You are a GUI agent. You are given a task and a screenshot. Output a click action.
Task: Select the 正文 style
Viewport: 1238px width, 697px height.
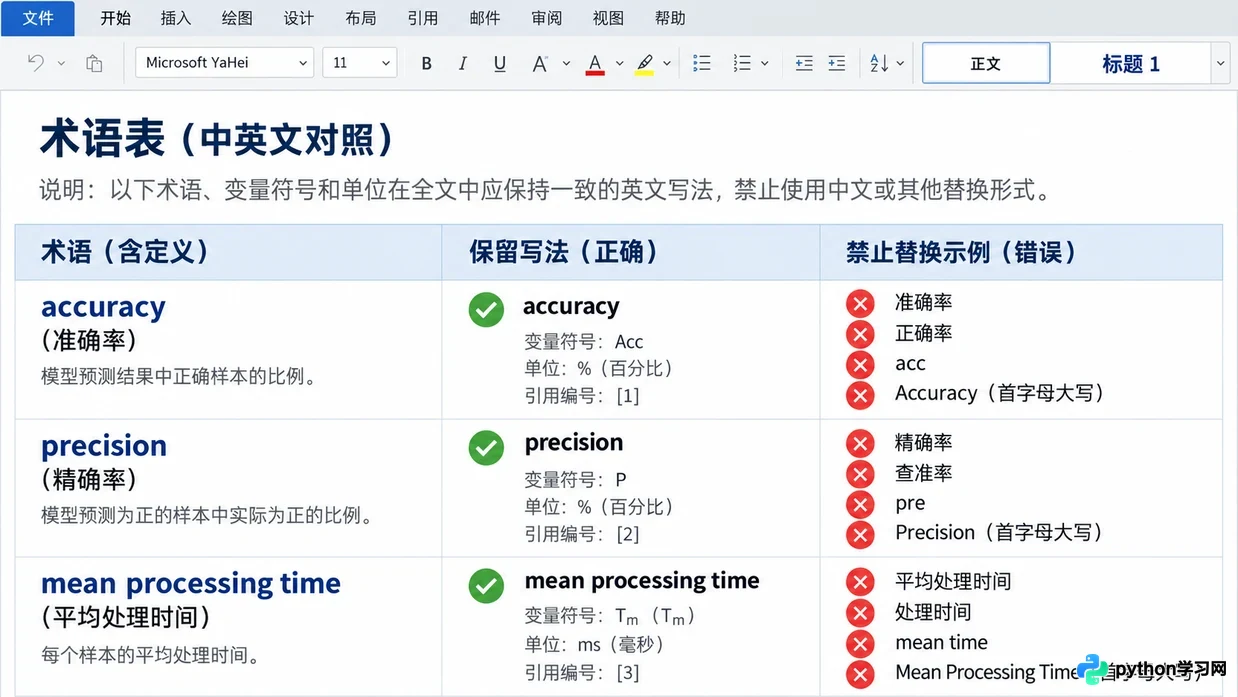(986, 63)
